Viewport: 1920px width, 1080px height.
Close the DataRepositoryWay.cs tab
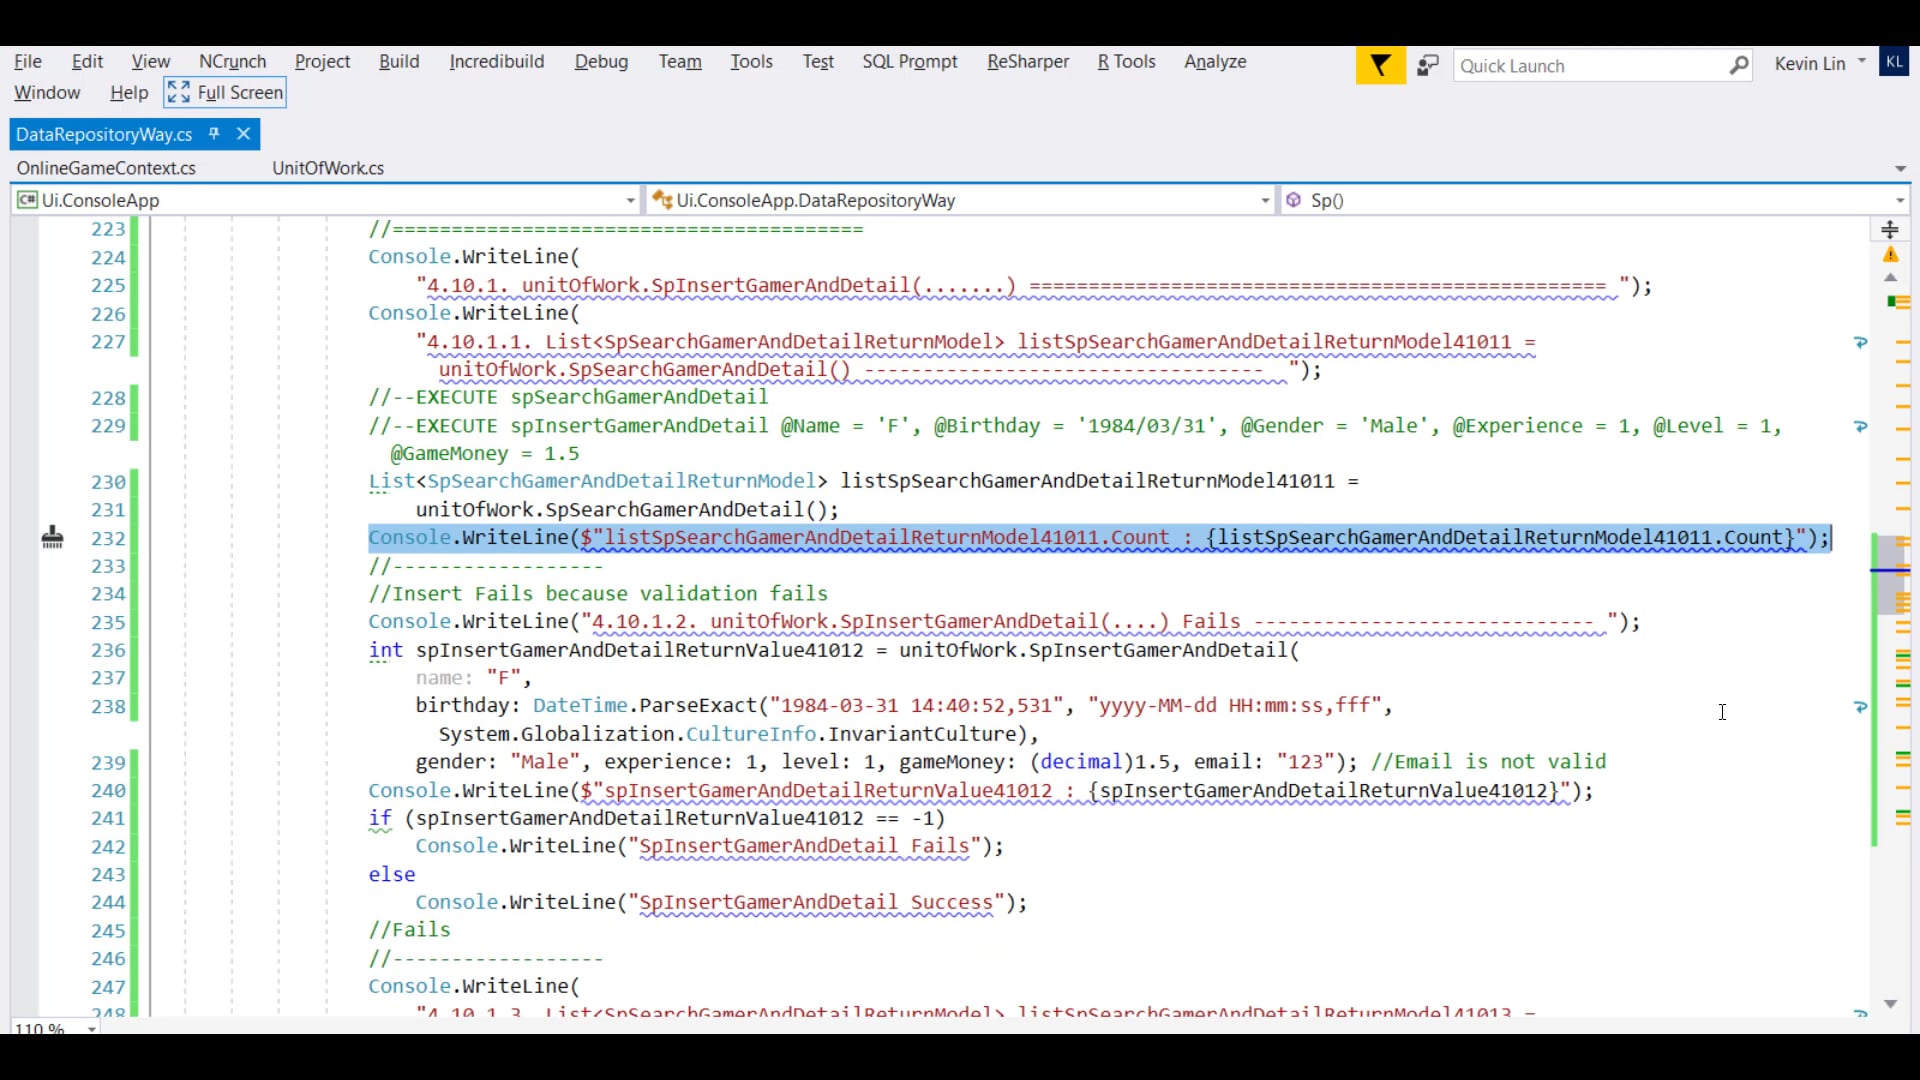[x=243, y=133]
